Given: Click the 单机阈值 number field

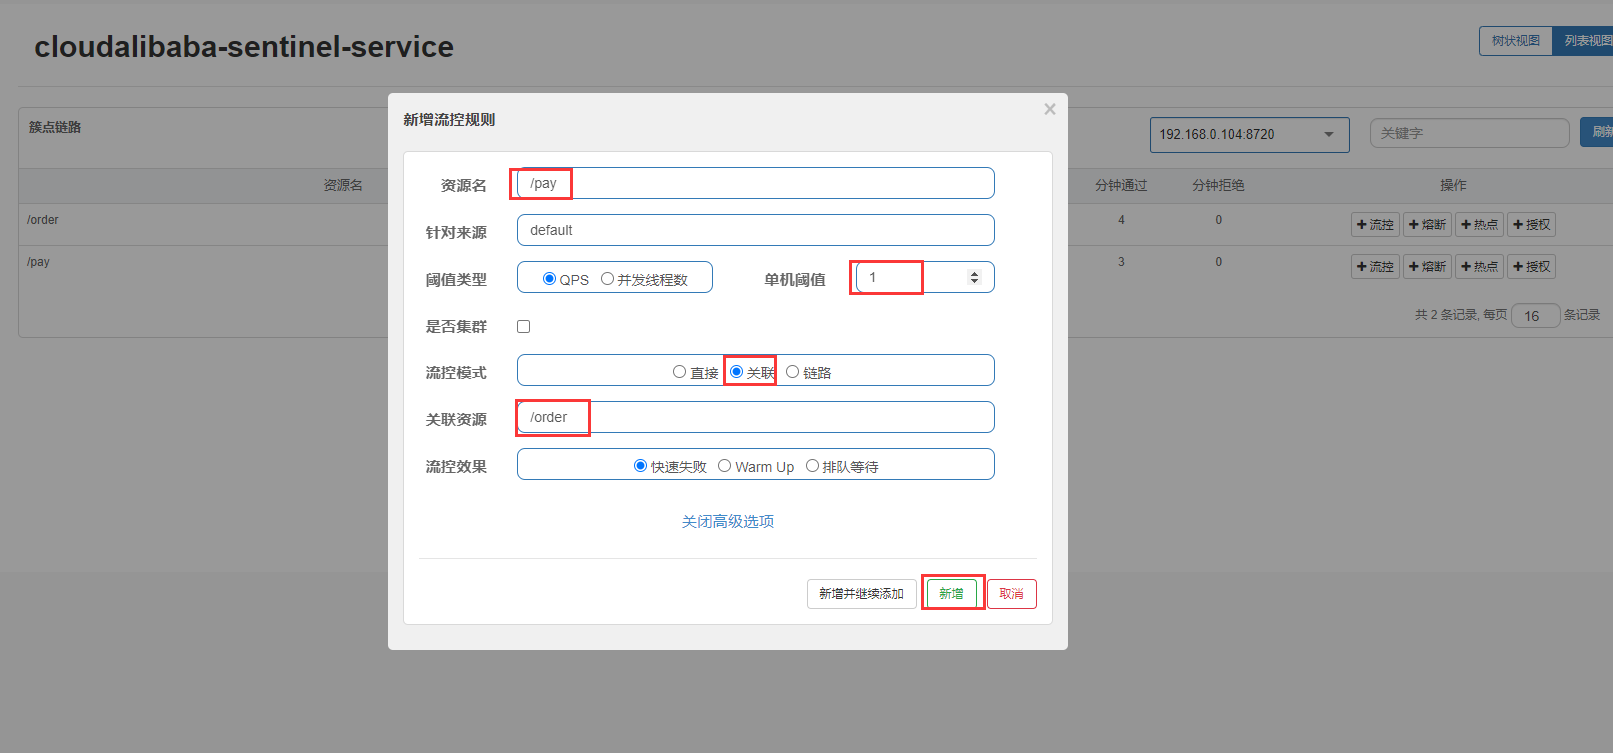Looking at the screenshot, I should (925, 277).
